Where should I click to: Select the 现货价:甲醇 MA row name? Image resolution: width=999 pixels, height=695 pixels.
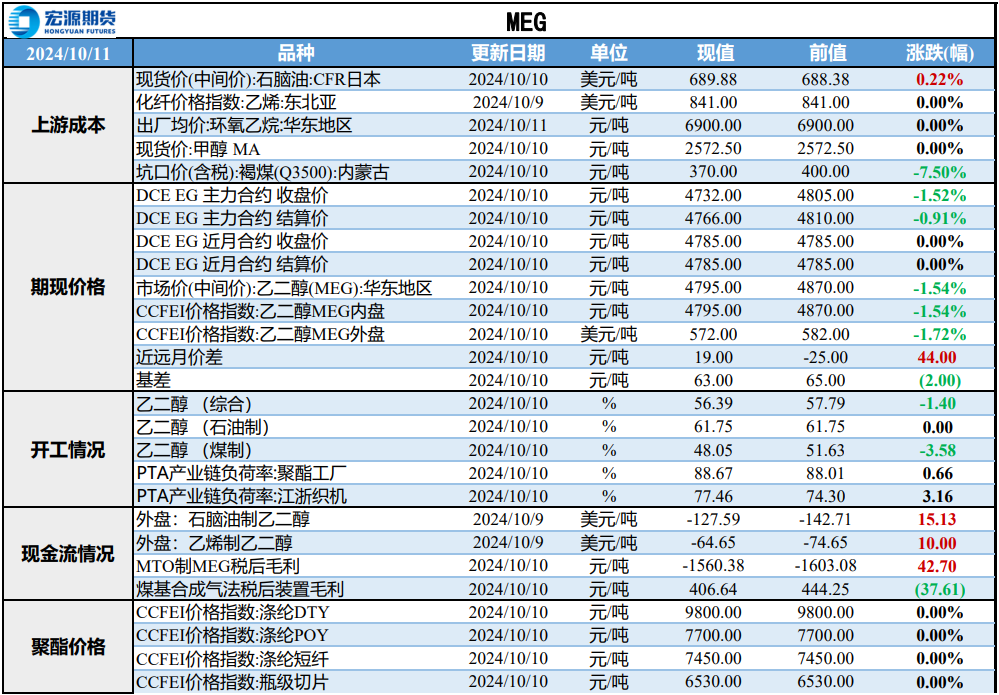(198, 149)
